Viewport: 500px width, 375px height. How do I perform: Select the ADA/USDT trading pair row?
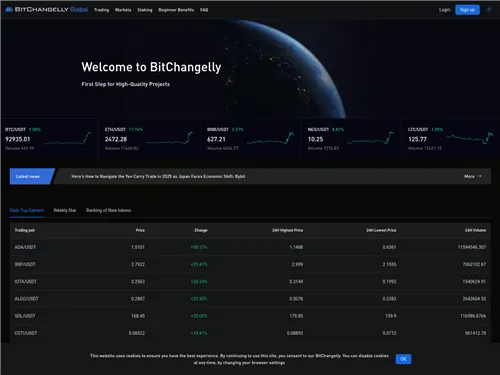(250, 247)
